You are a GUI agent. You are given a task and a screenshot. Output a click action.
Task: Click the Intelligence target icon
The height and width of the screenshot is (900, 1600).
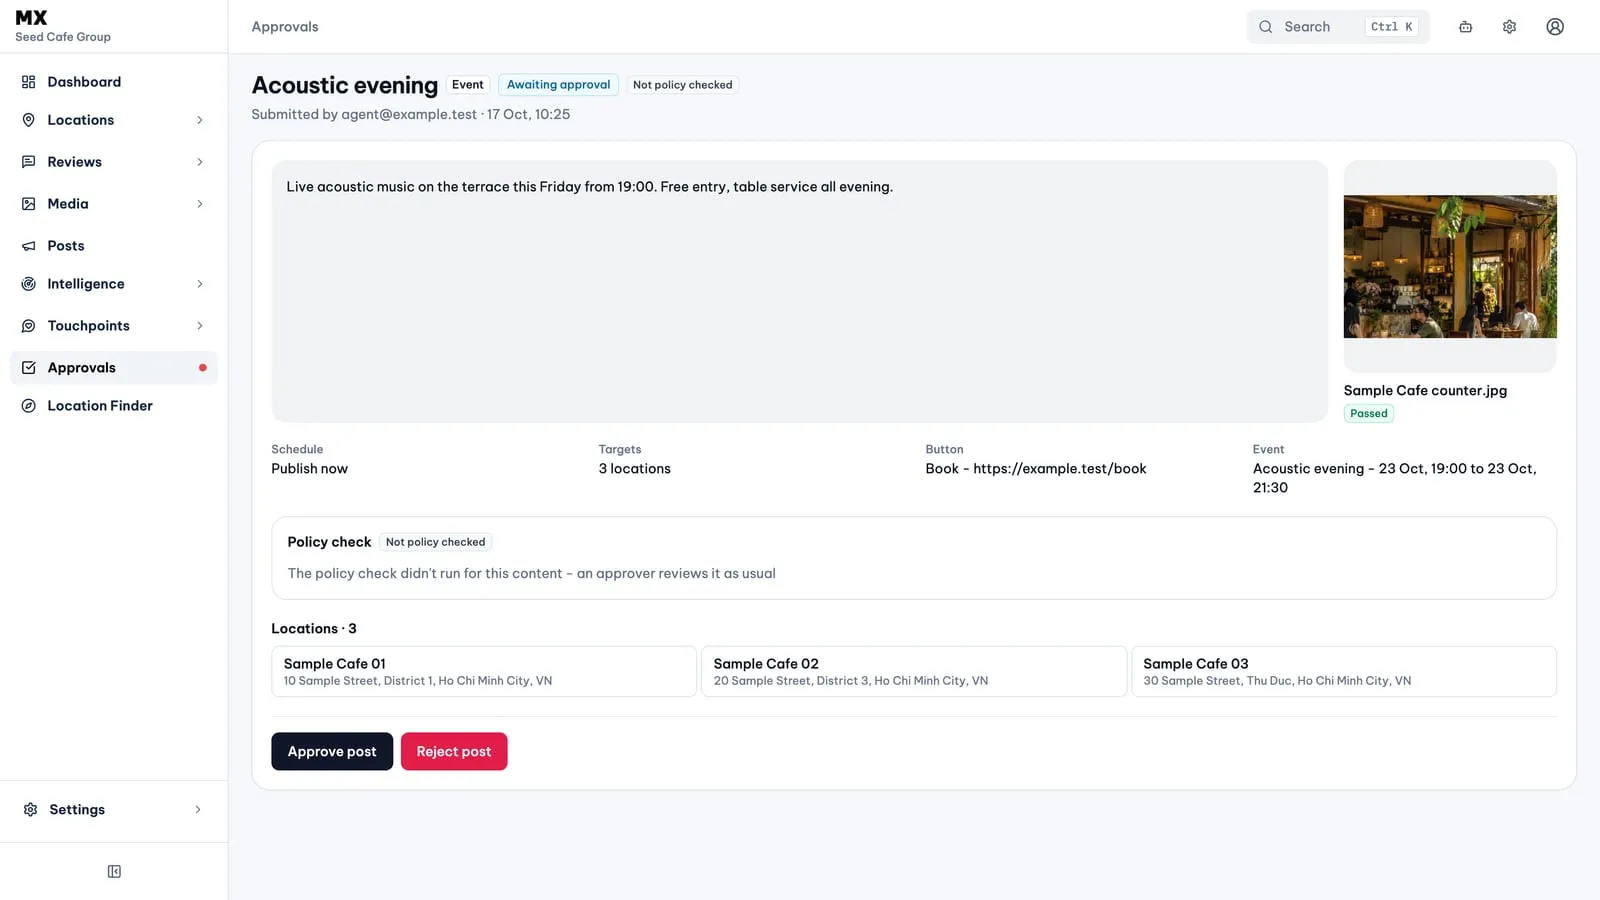click(x=29, y=284)
